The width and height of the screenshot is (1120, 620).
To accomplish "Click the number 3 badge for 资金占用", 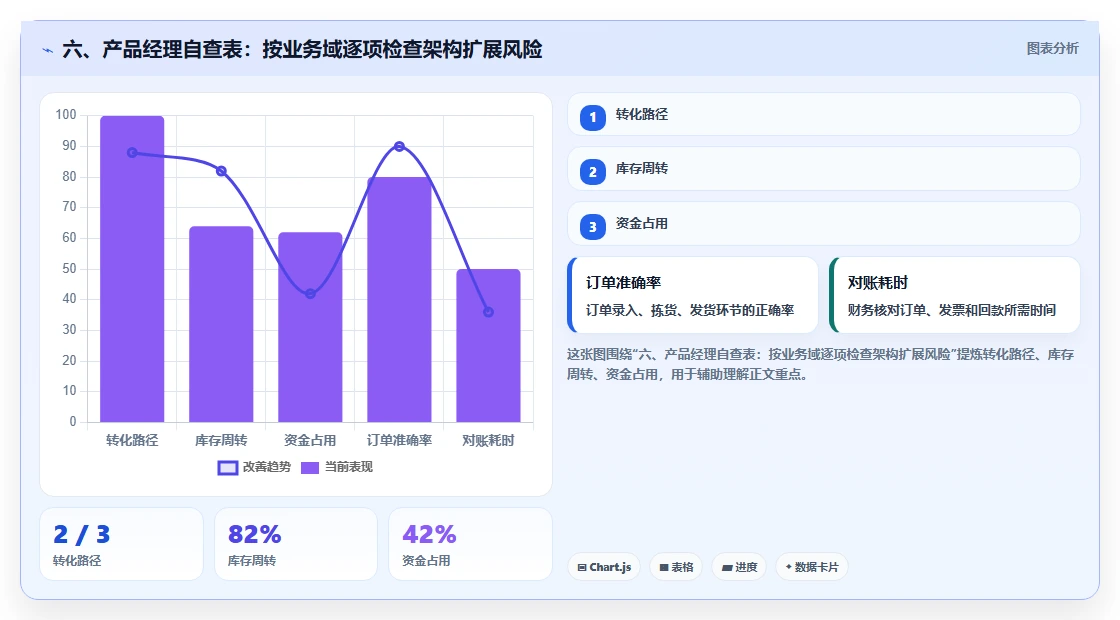I will (592, 226).
